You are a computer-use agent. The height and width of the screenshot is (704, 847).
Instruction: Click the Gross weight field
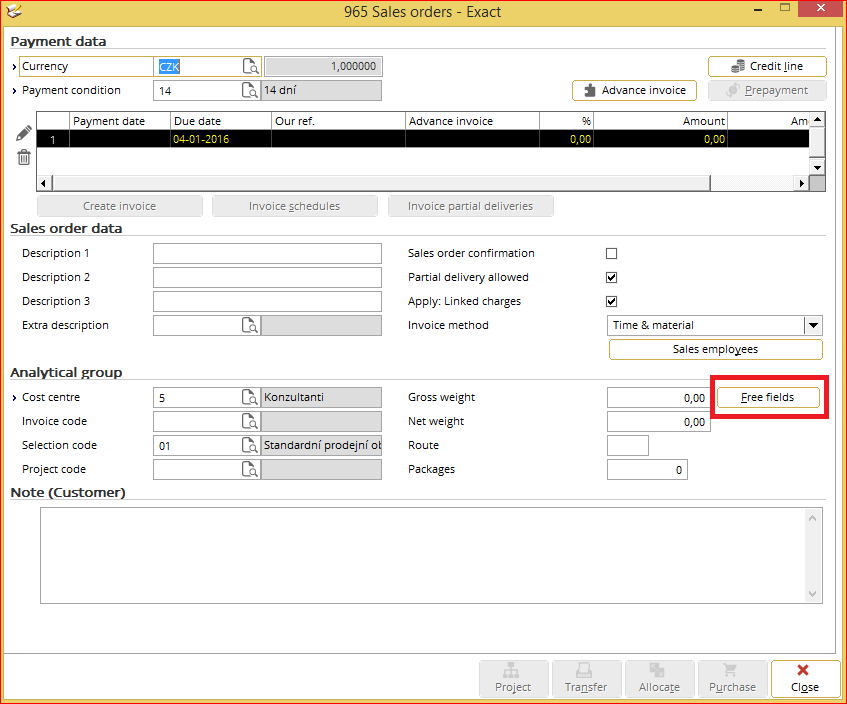pos(658,398)
